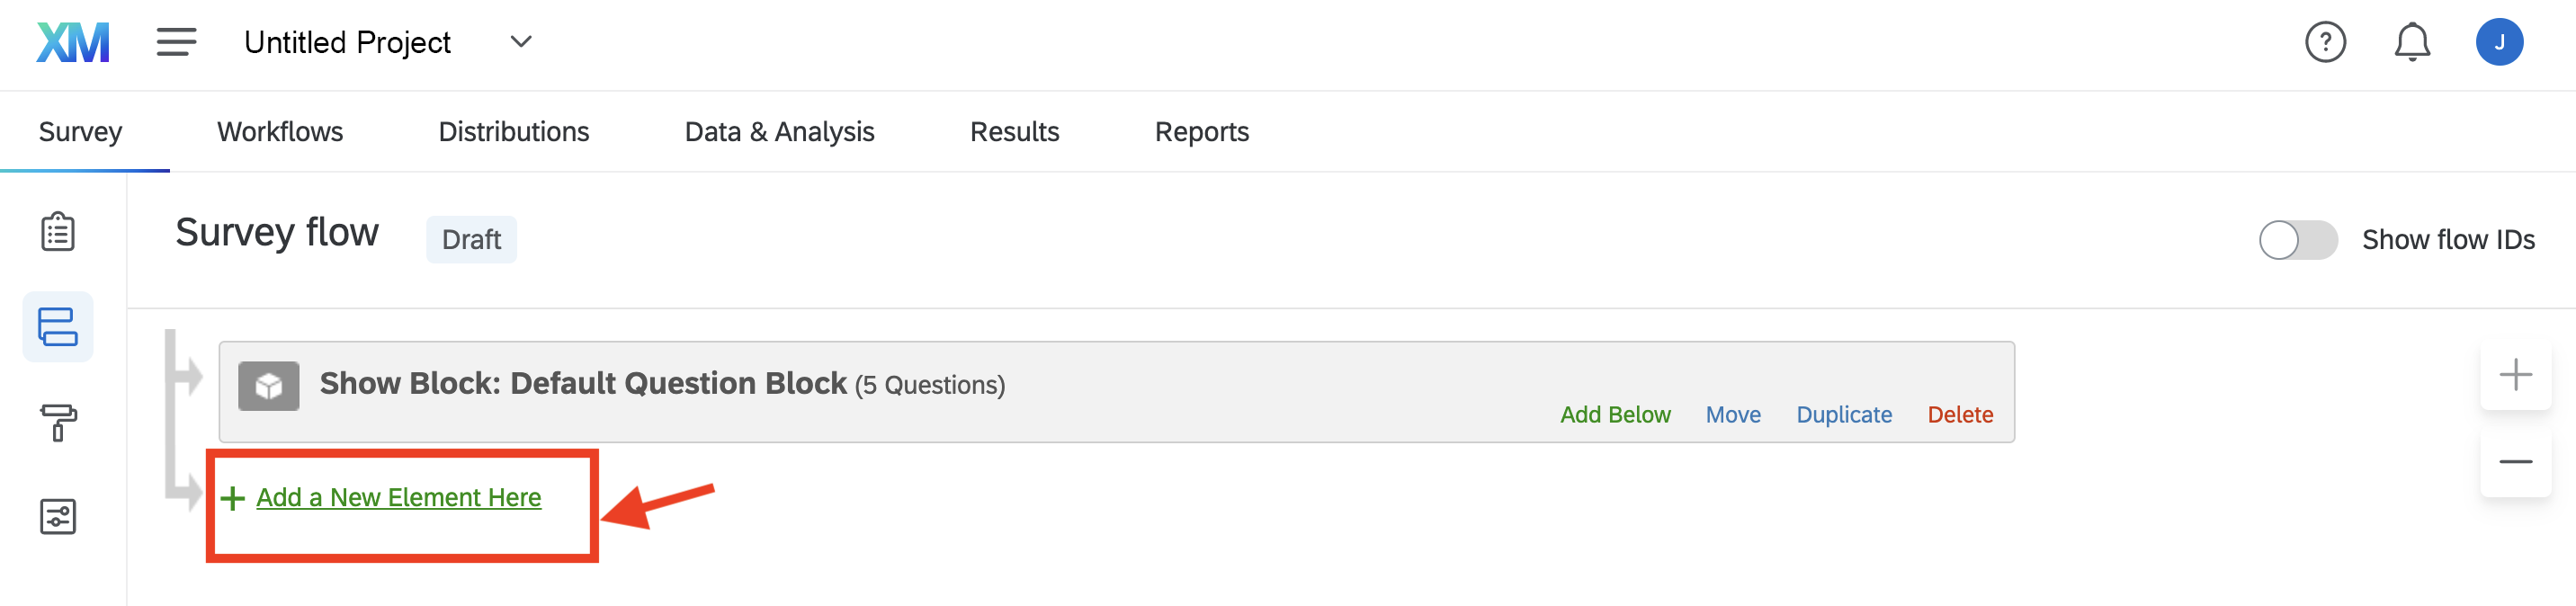2576x606 pixels.
Task: Open the Look and feel paint roller icon
Action: pos(58,422)
